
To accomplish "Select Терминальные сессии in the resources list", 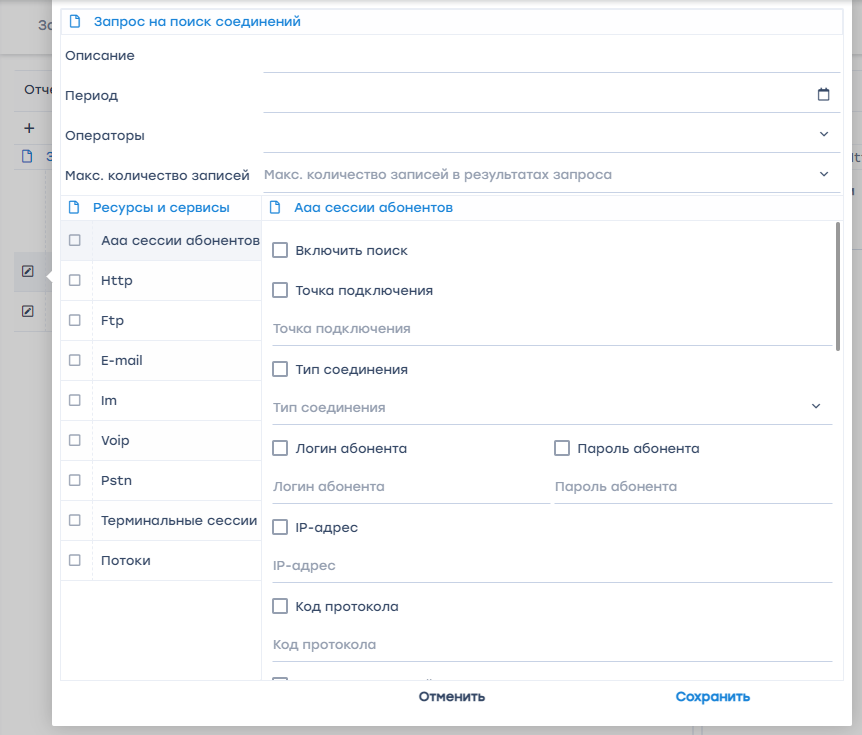I will pyautogui.click(x=178, y=521).
